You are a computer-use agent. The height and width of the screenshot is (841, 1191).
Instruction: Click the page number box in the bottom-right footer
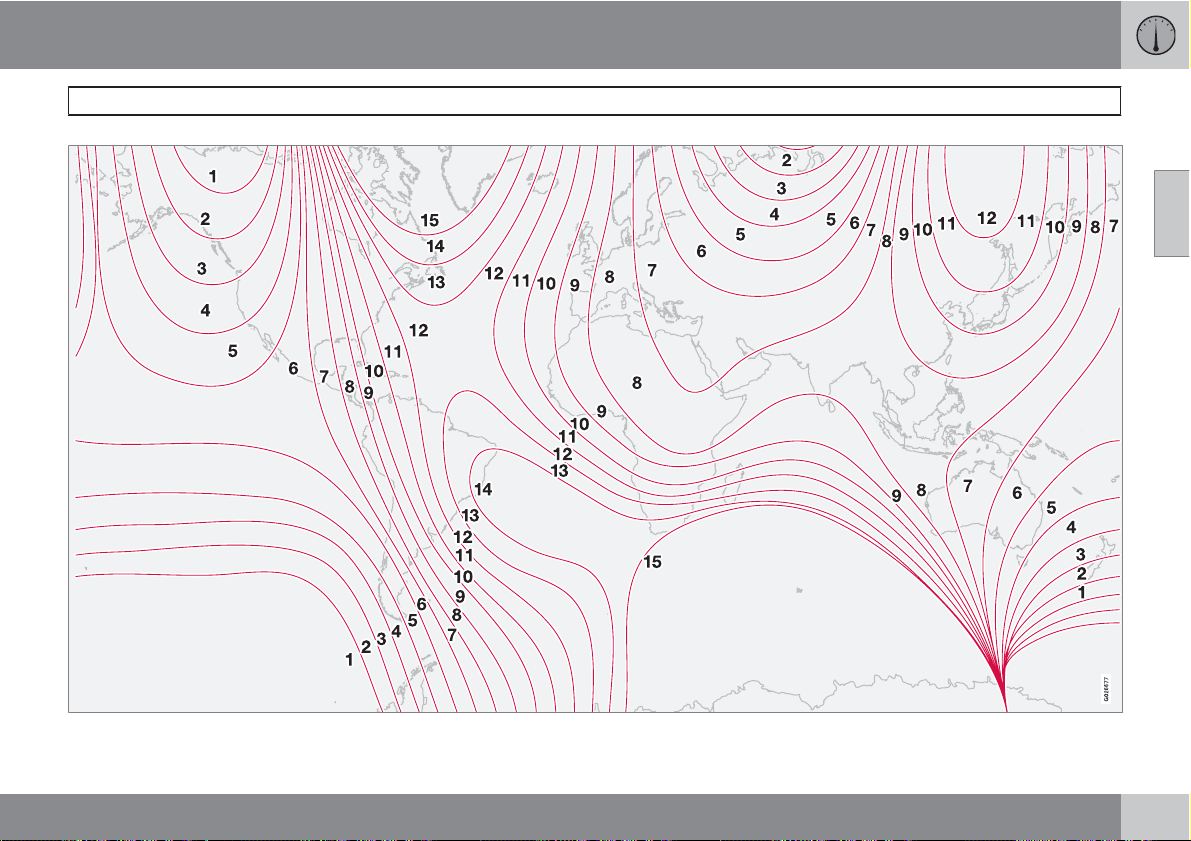pyautogui.click(x=1155, y=817)
